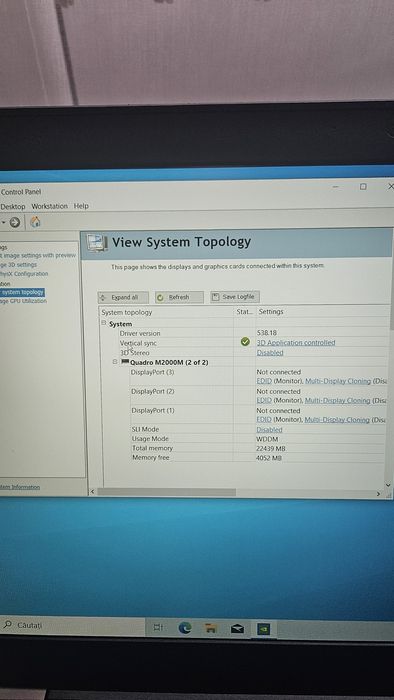Click the green check status icon
The height and width of the screenshot is (700, 394).
click(x=245, y=342)
